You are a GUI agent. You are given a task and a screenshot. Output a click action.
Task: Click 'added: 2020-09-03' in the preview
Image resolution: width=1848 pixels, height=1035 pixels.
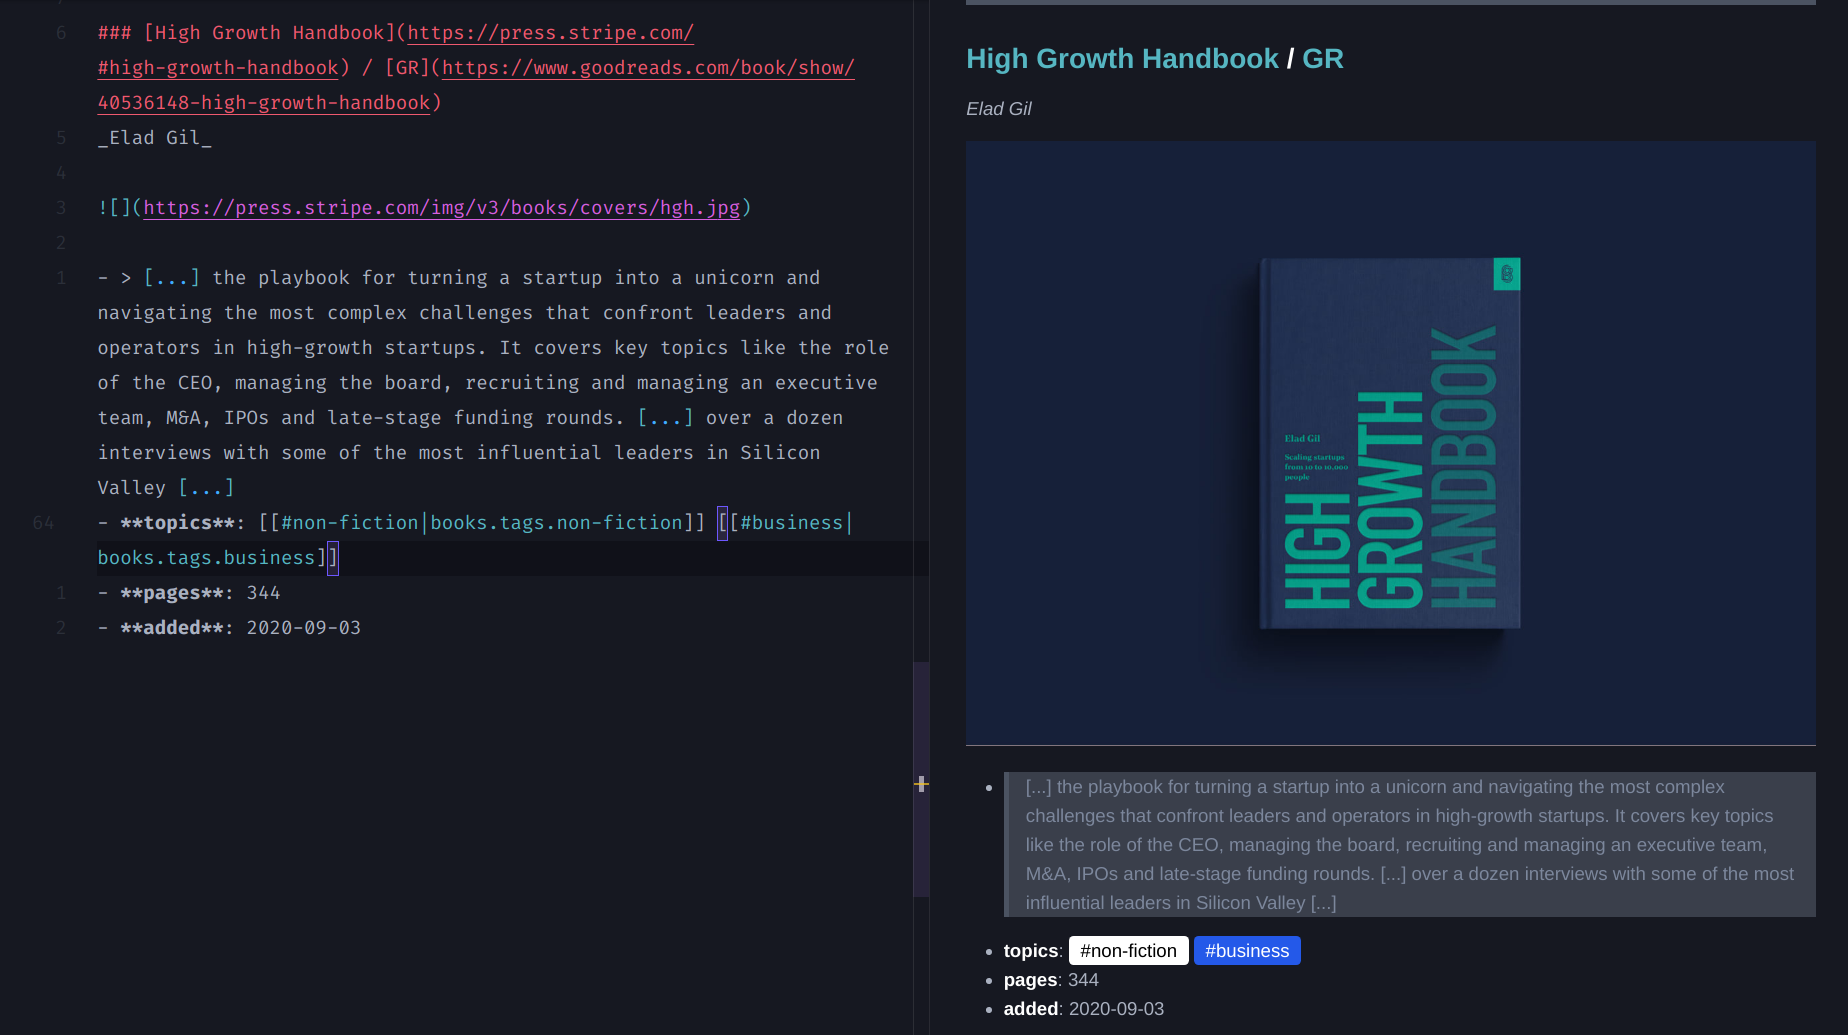tap(1084, 1009)
